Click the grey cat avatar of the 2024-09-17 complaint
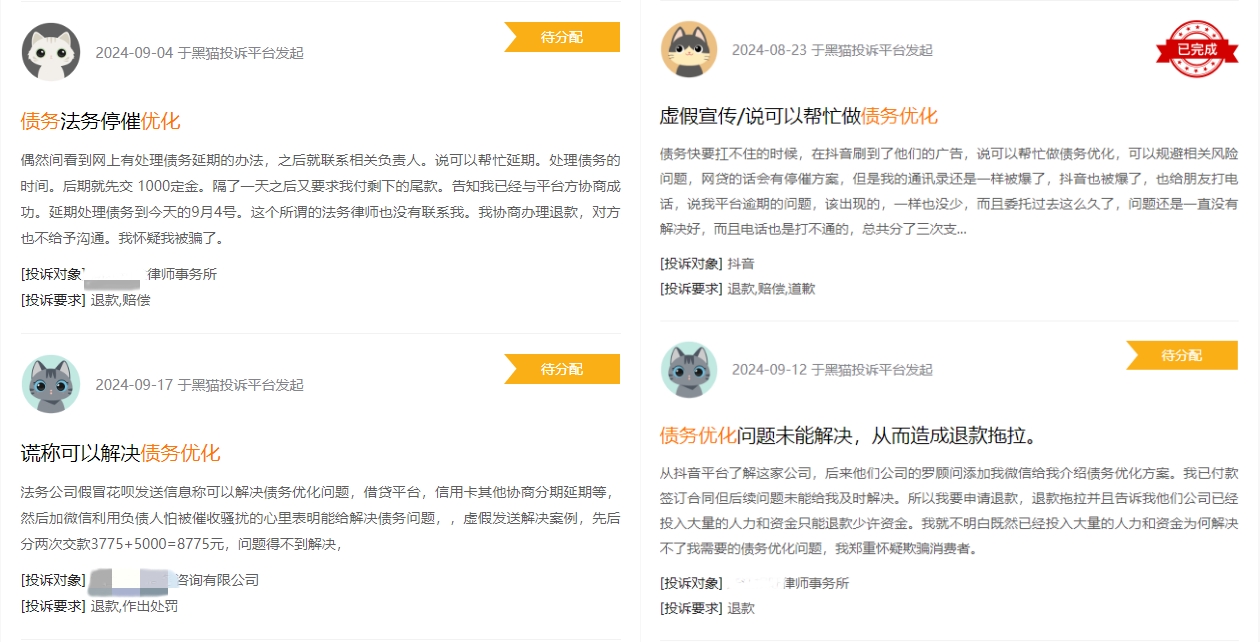 (51, 384)
